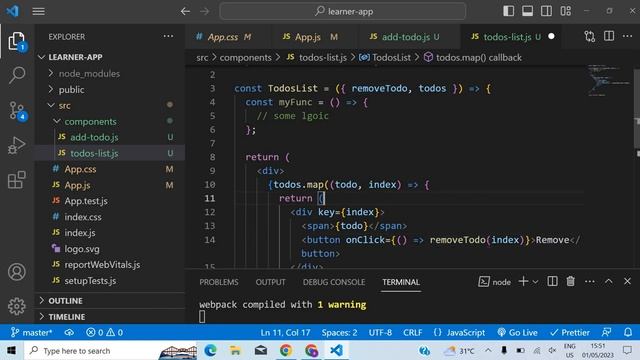Viewport: 640px width, 360px height.
Task: Collapse the LEARNER-APP root folder
Action: click(x=110, y=57)
